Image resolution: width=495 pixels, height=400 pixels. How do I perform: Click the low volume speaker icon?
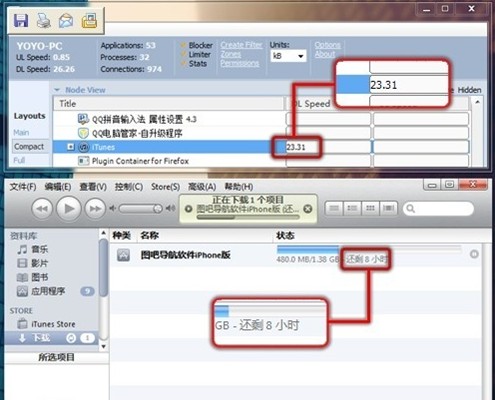[x=113, y=209]
